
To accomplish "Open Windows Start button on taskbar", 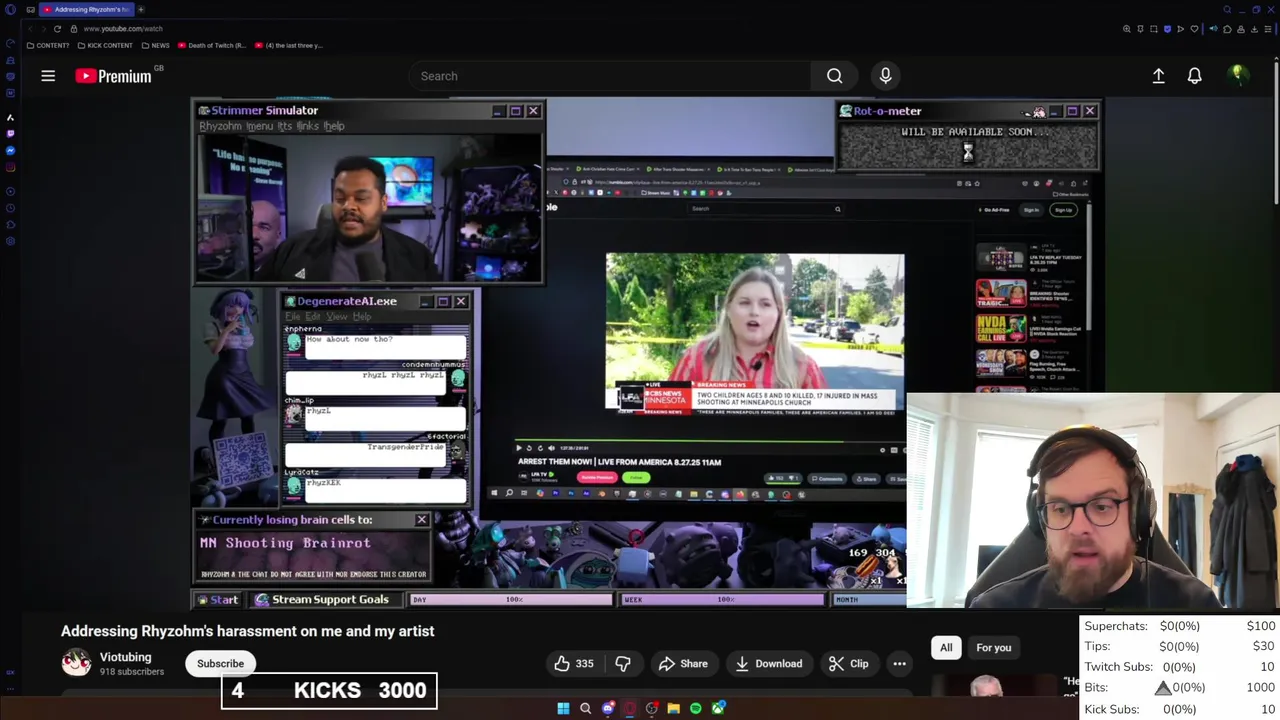I will point(563,708).
